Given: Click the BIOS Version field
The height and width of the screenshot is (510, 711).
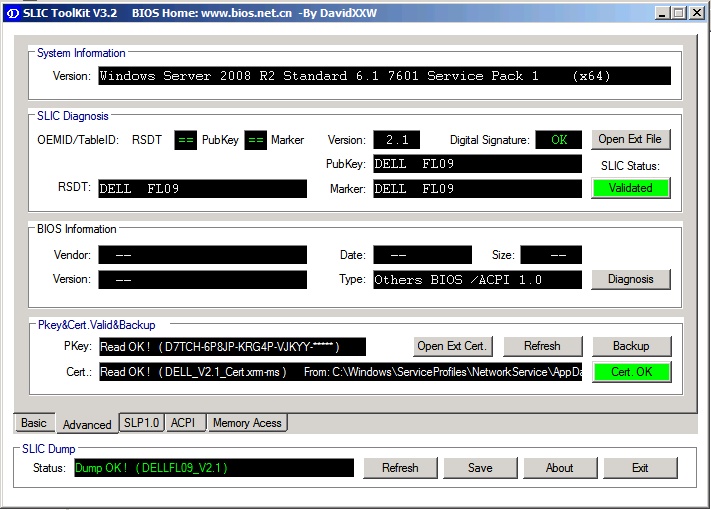Looking at the screenshot, I should [203, 280].
